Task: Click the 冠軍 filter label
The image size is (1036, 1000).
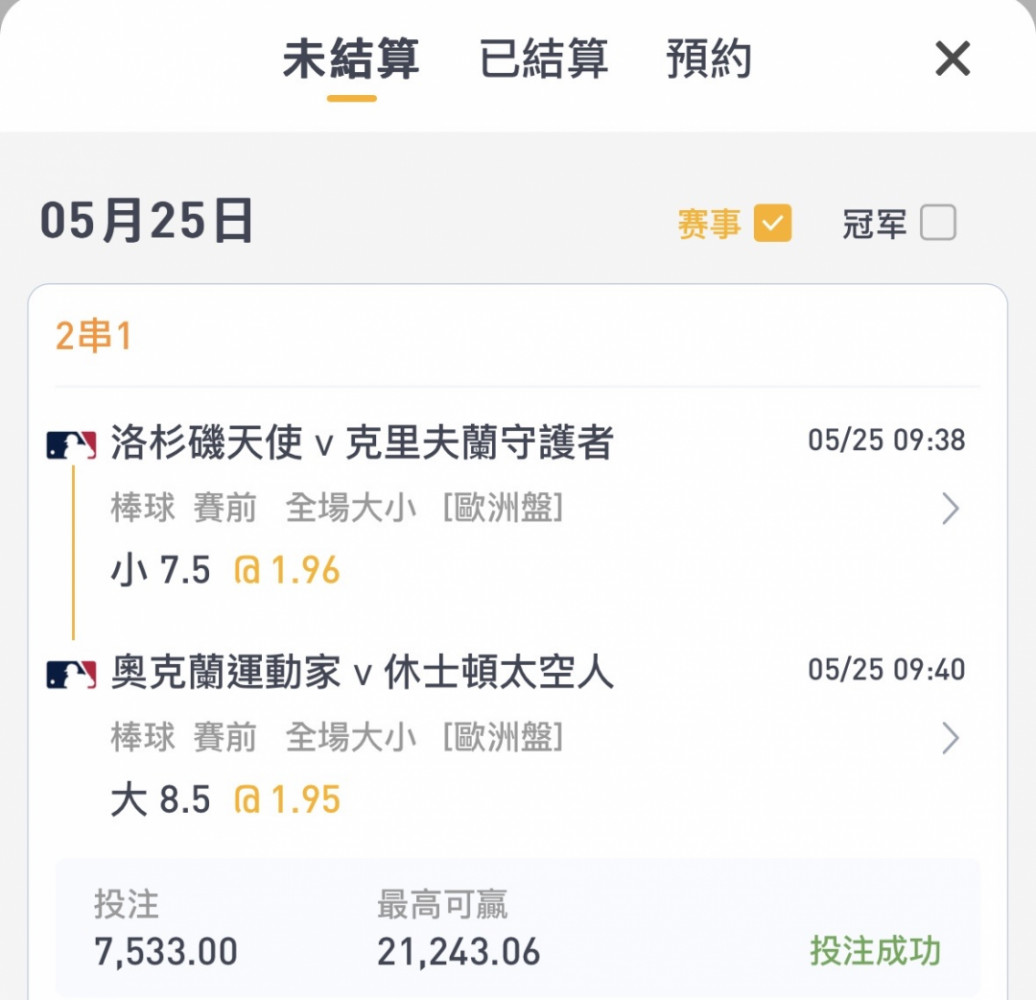Action: pos(874,223)
